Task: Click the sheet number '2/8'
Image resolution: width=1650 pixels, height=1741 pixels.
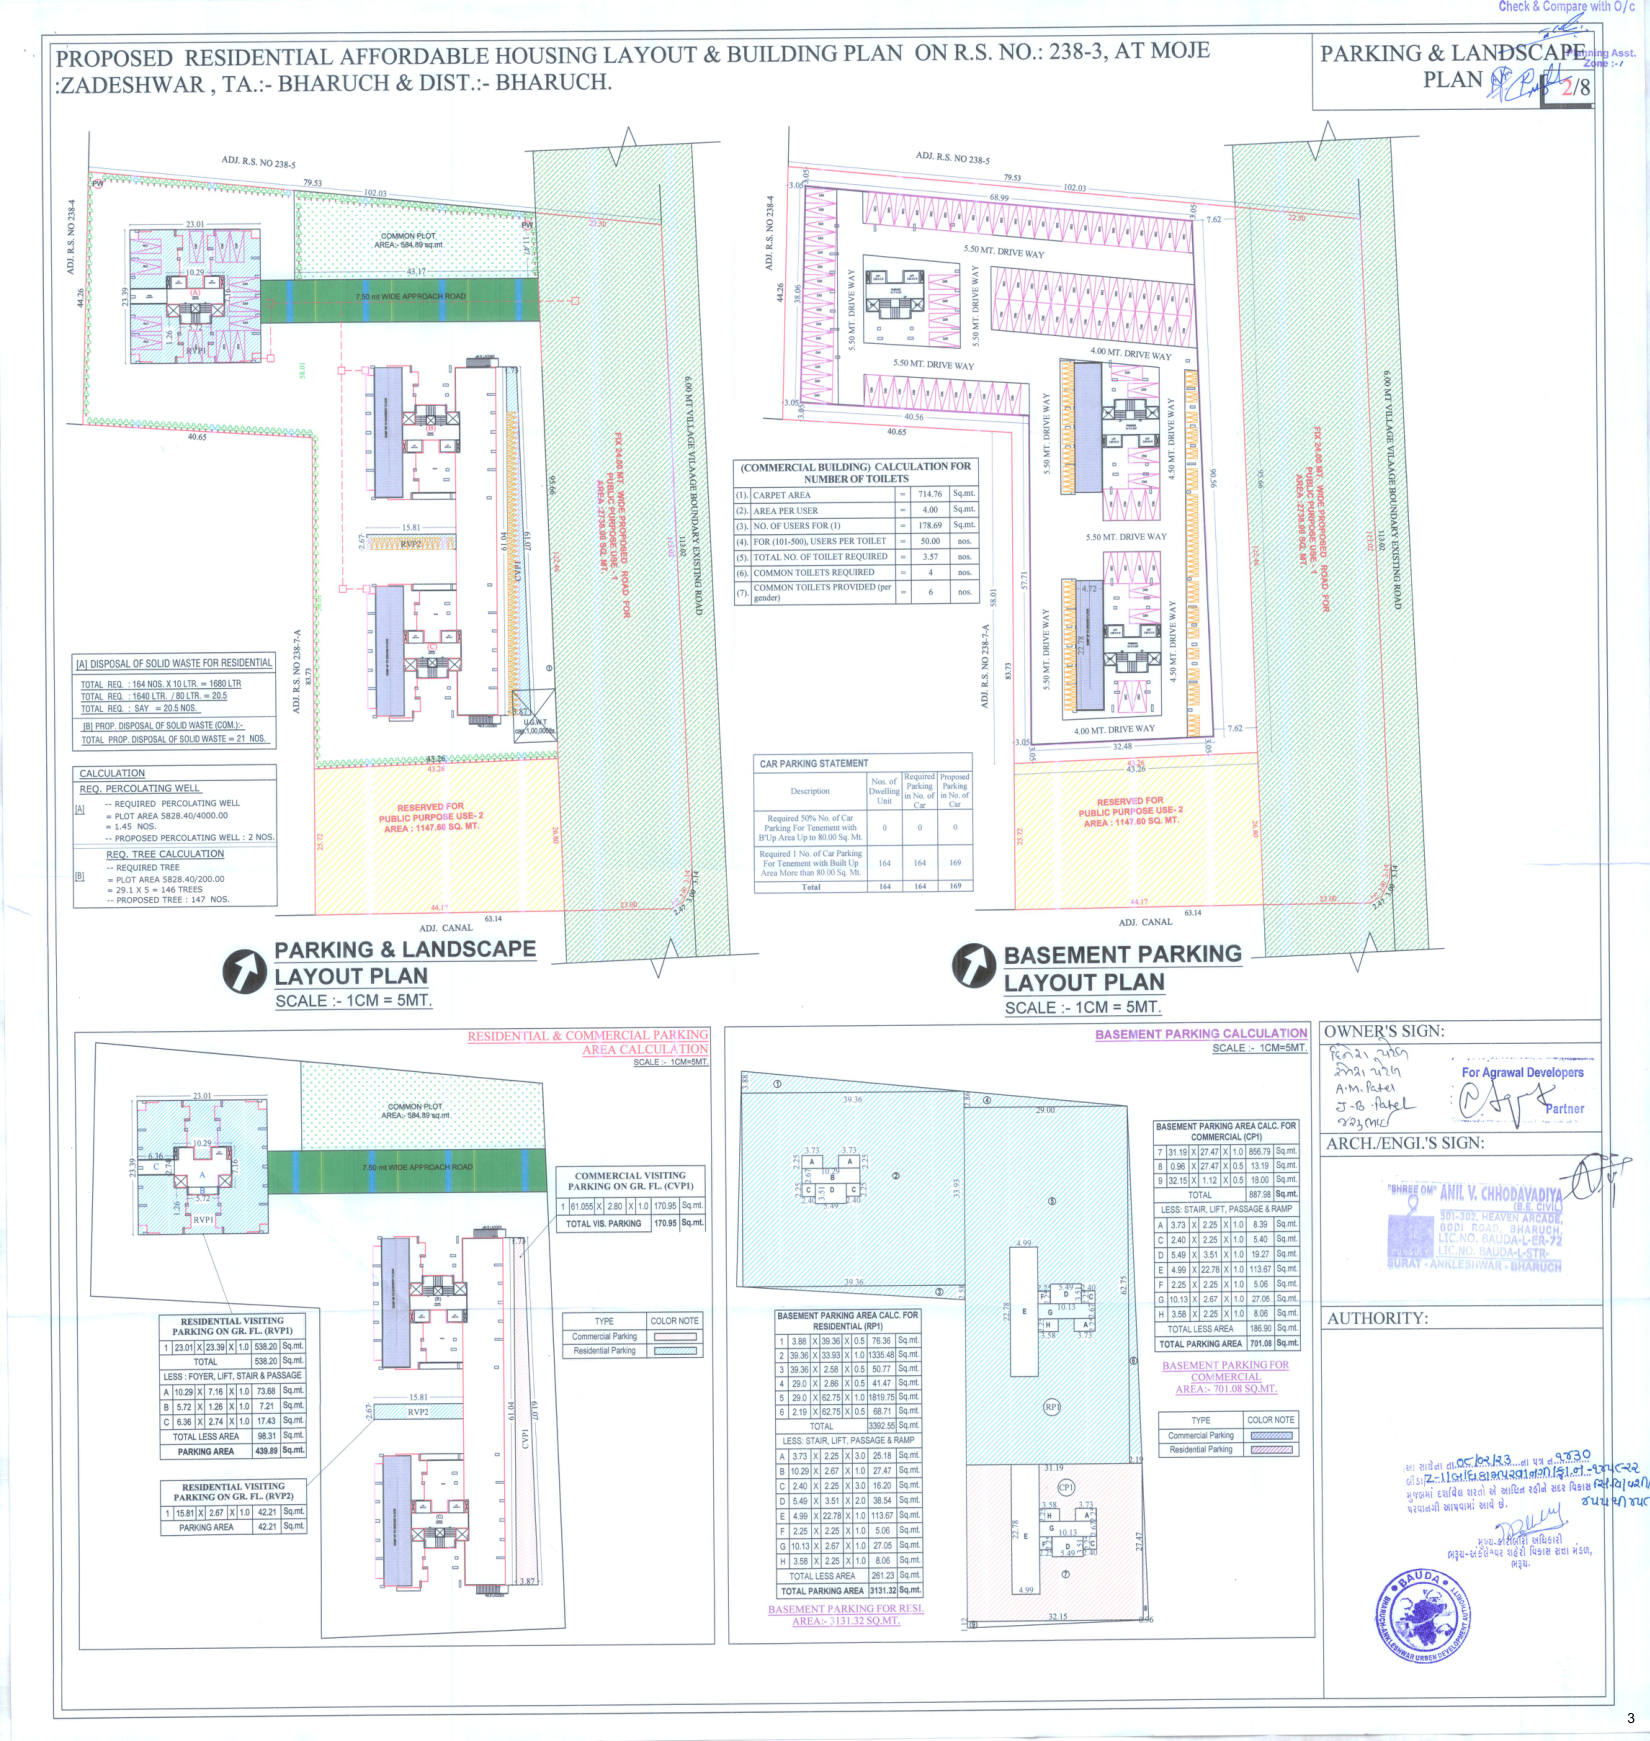Action: pos(1576,87)
